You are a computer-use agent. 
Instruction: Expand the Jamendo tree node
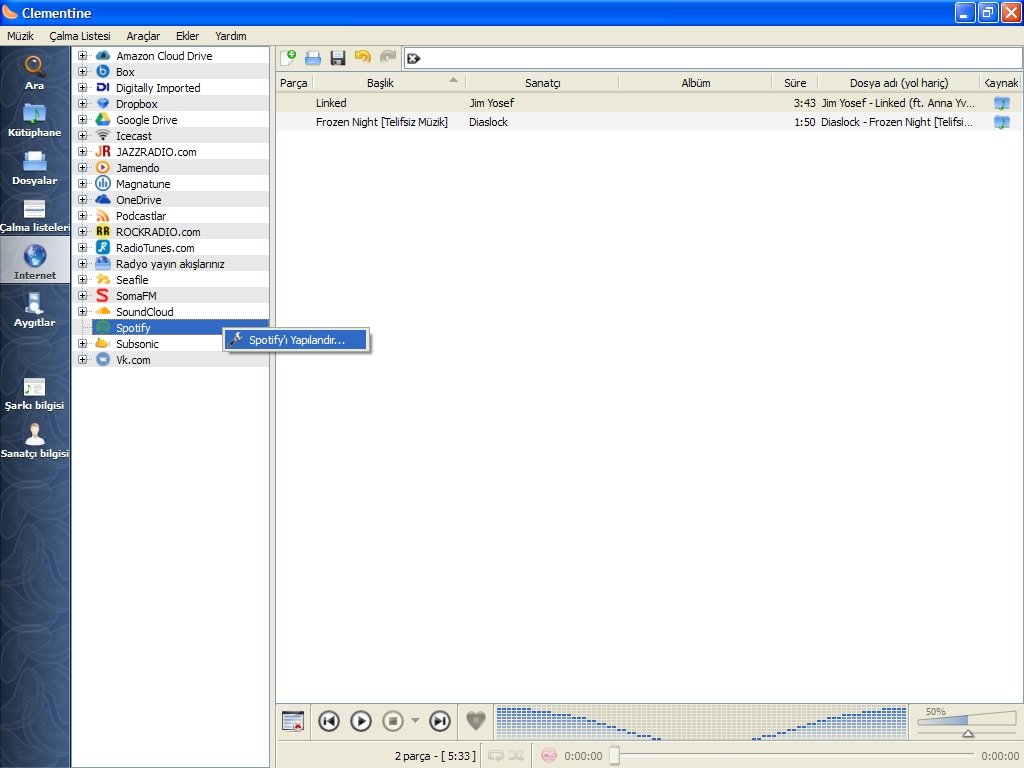[x=82, y=168]
